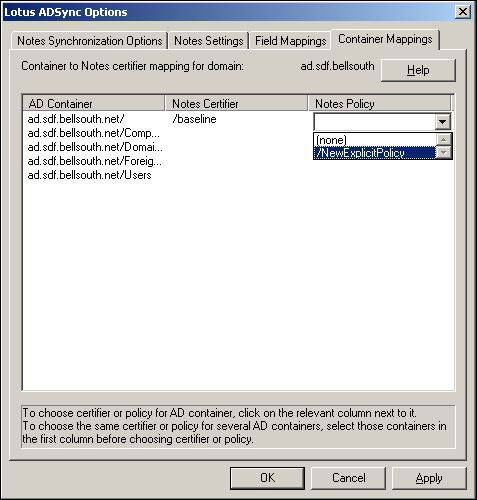Click the Notes Policy column header
Viewport: 477px width, 500px height.
click(379, 104)
